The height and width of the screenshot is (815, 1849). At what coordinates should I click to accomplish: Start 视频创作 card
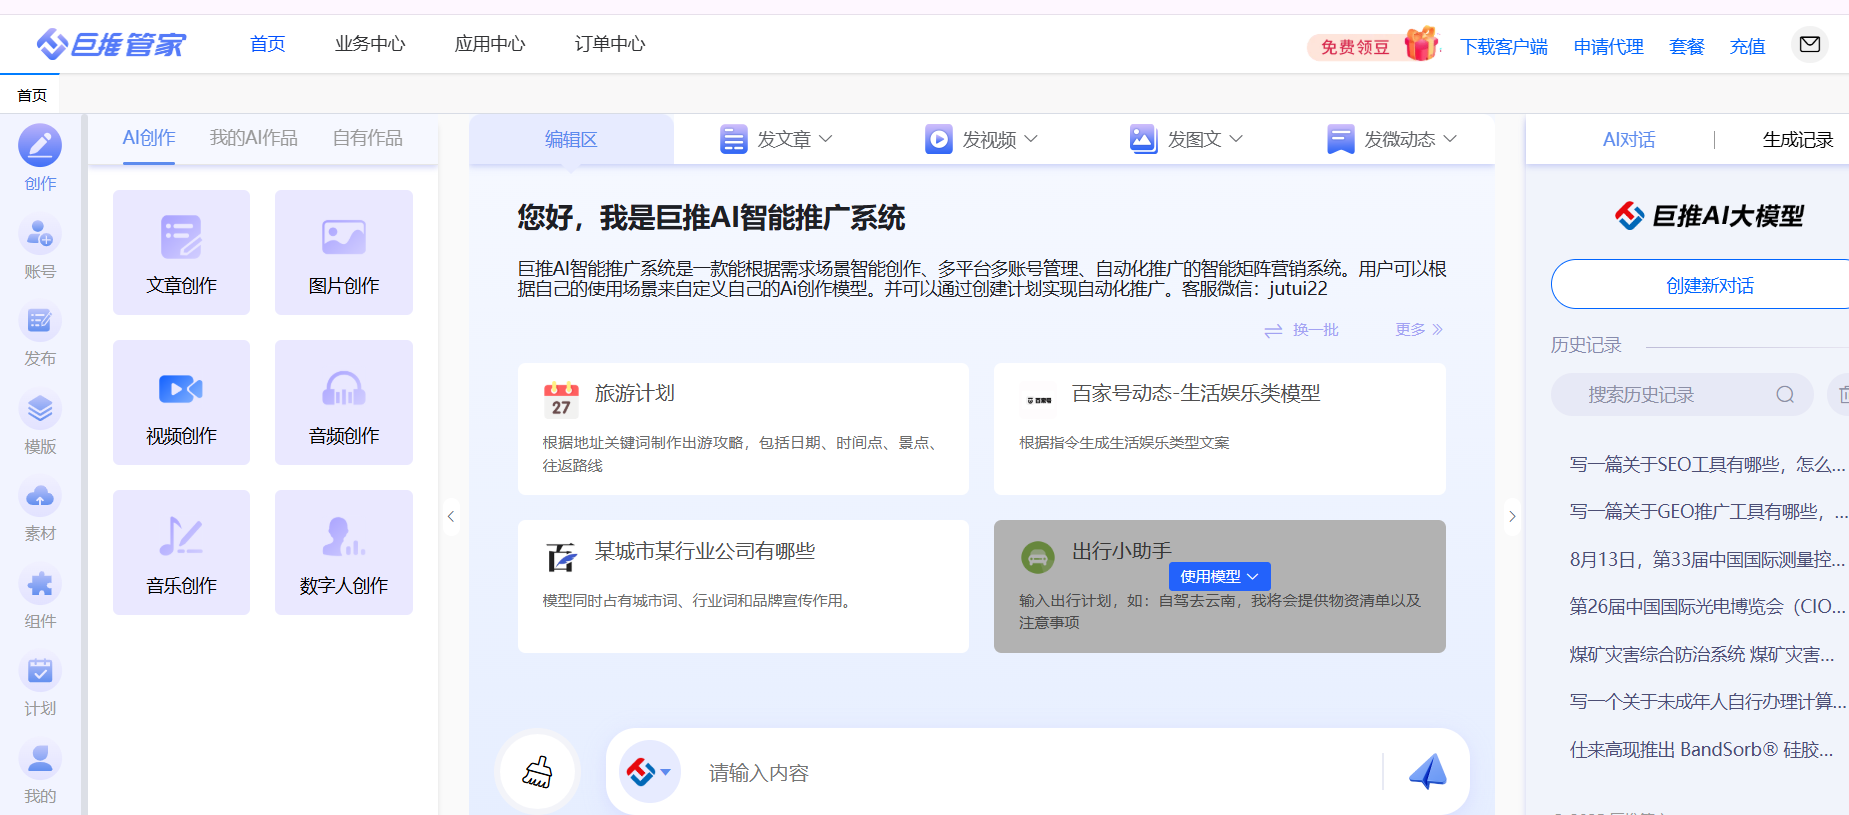181,402
